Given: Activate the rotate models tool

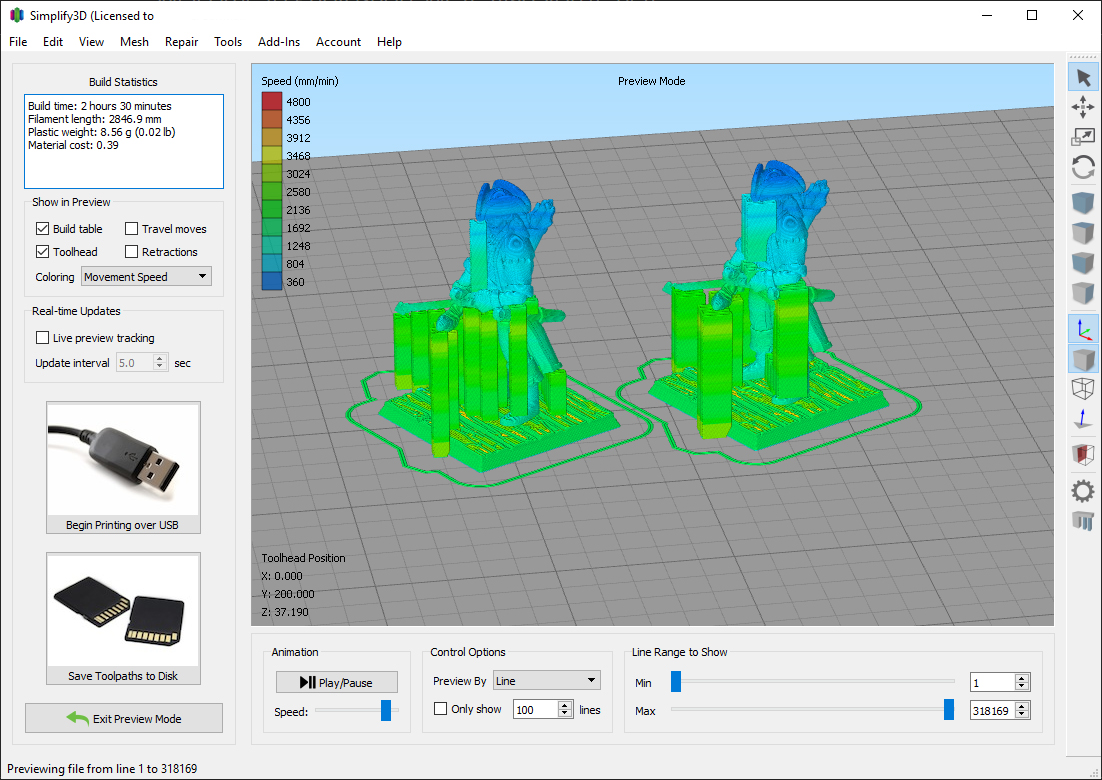Looking at the screenshot, I should 1083,167.
